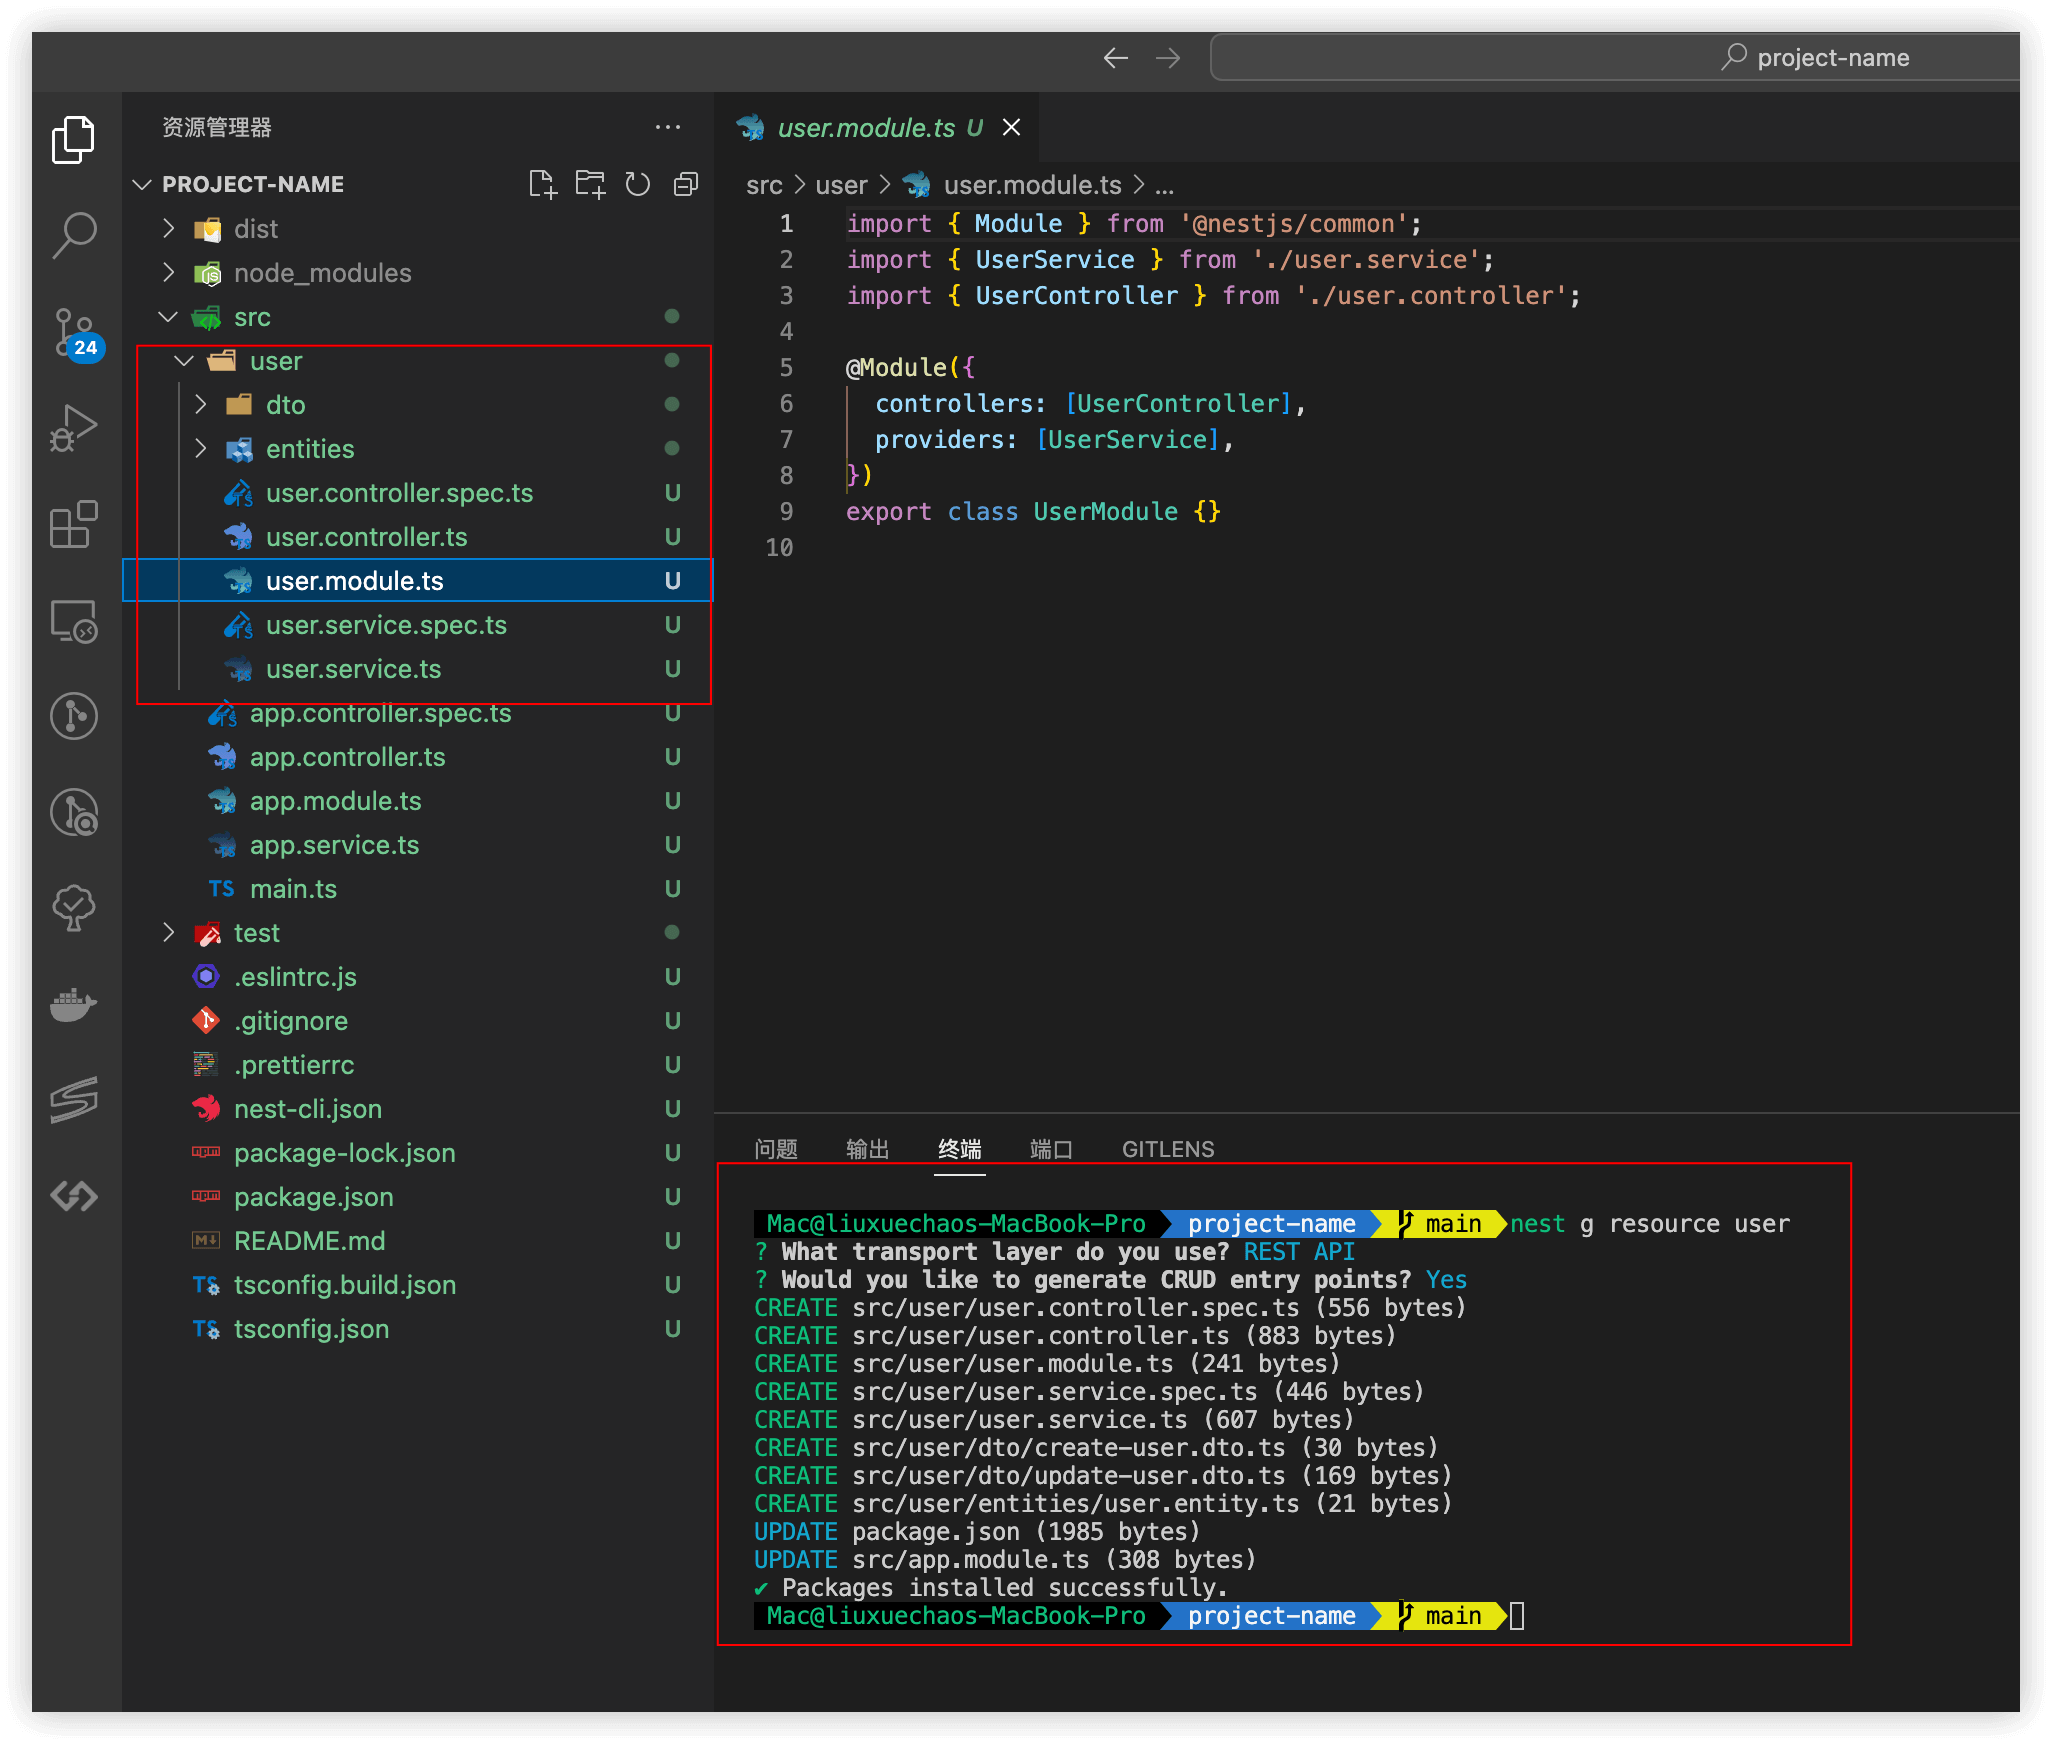Go forward with the right arrow
Viewport: 2052px width, 1744px height.
[1168, 58]
